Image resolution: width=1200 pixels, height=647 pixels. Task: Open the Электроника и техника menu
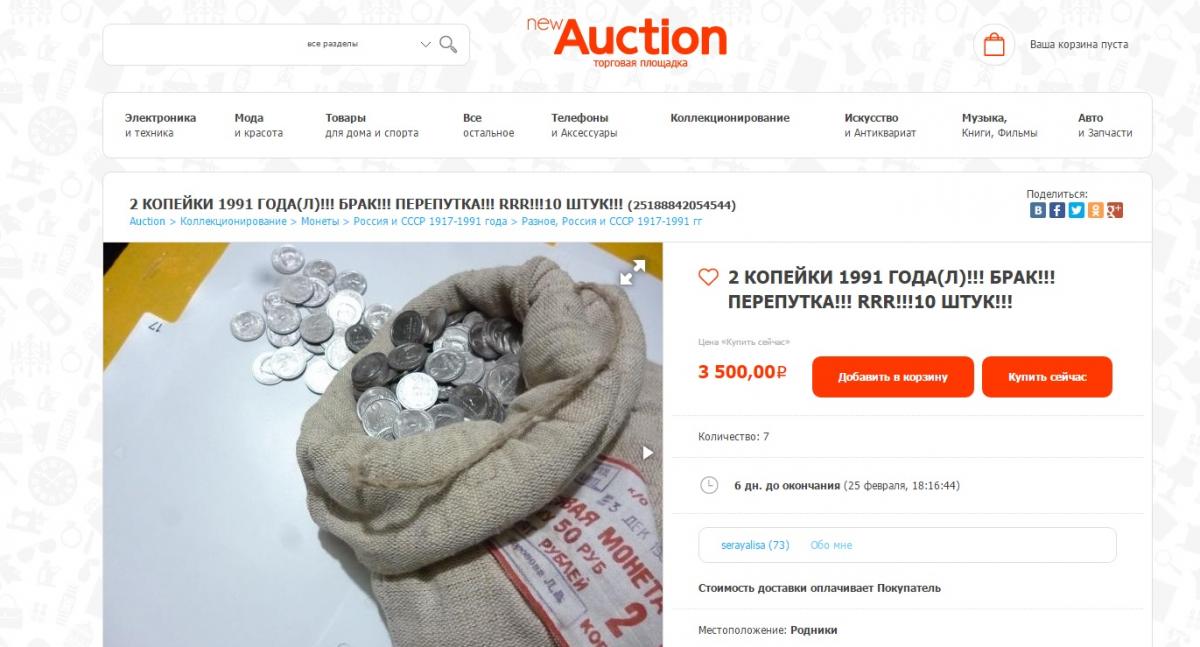[x=160, y=125]
